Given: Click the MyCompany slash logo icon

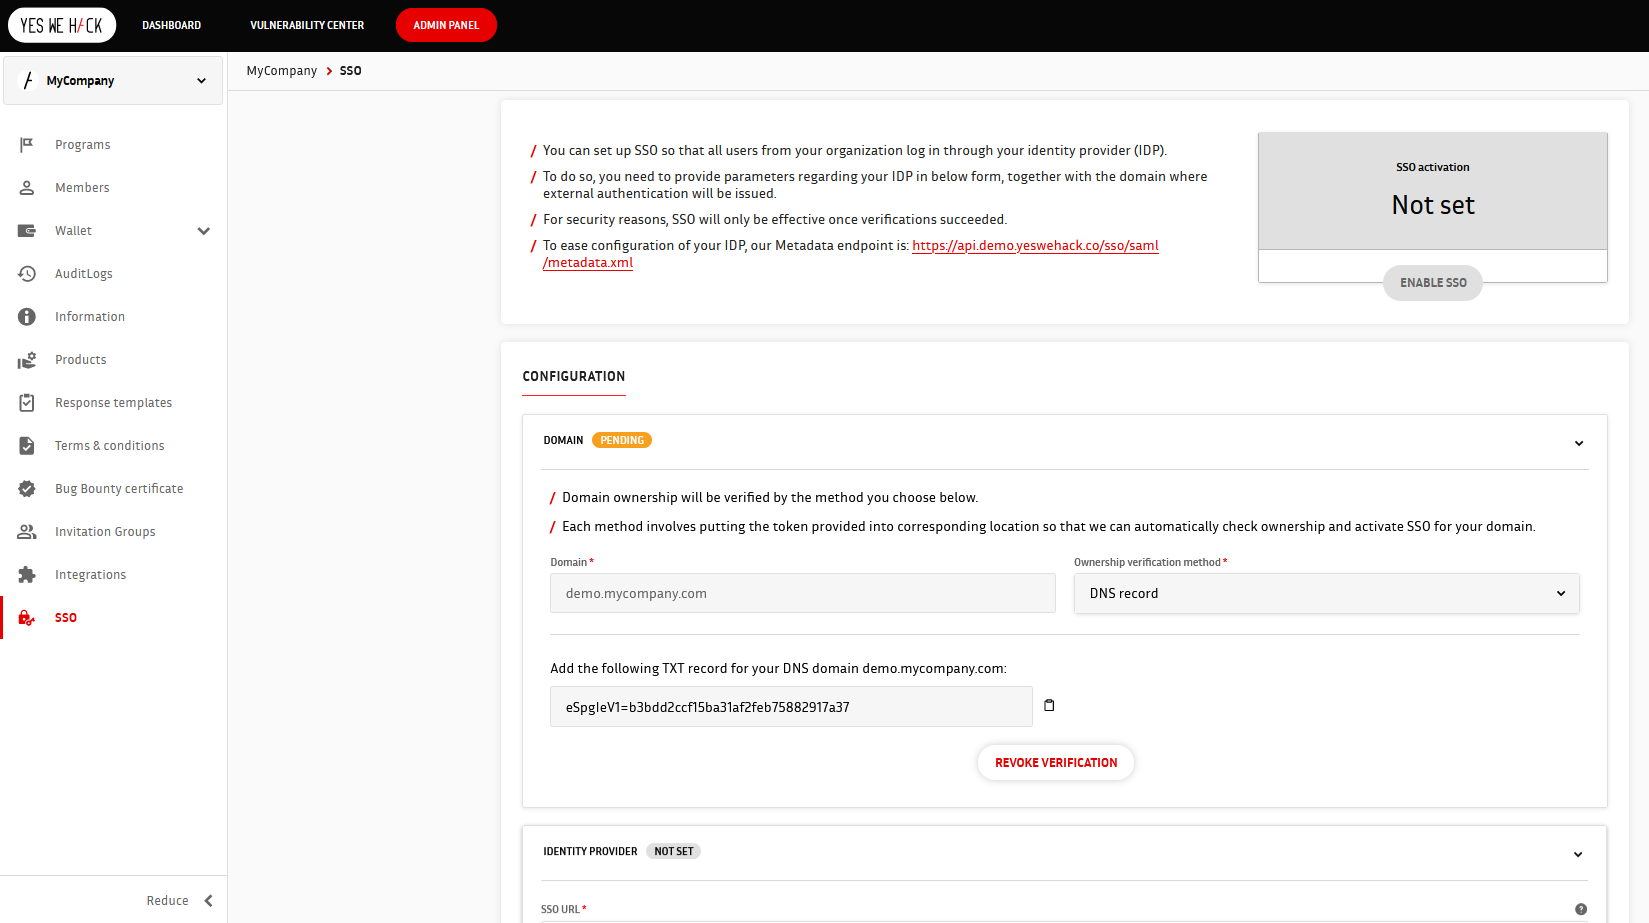Looking at the screenshot, I should [28, 81].
